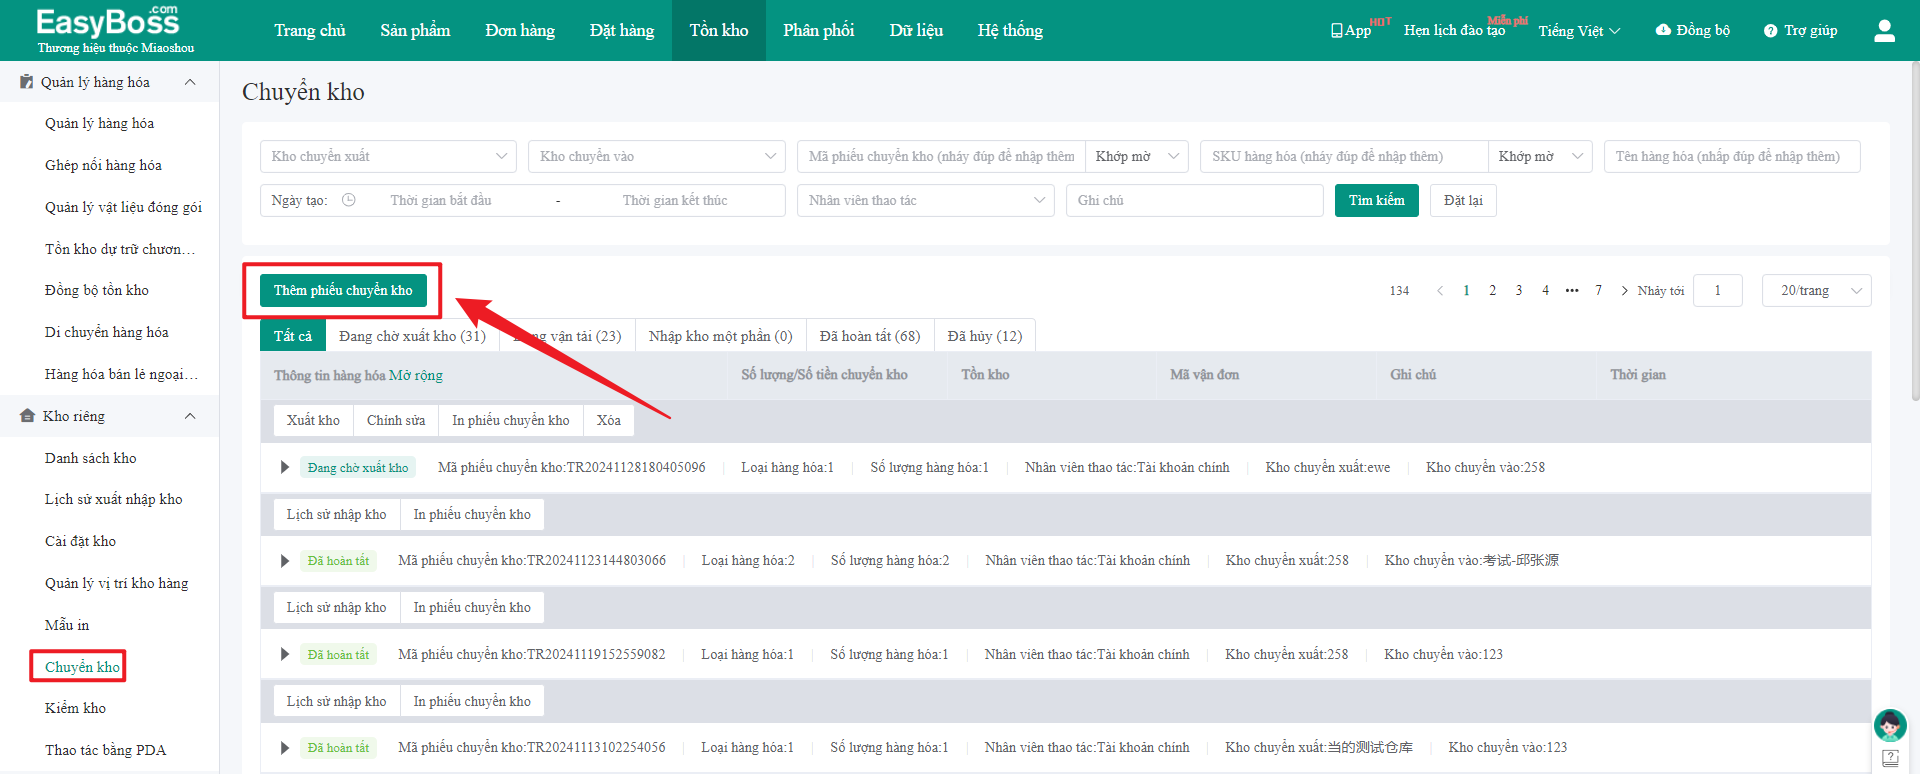This screenshot has height=774, width=1920.
Task: Open the Kho chuyển xuất dropdown
Action: [388, 157]
